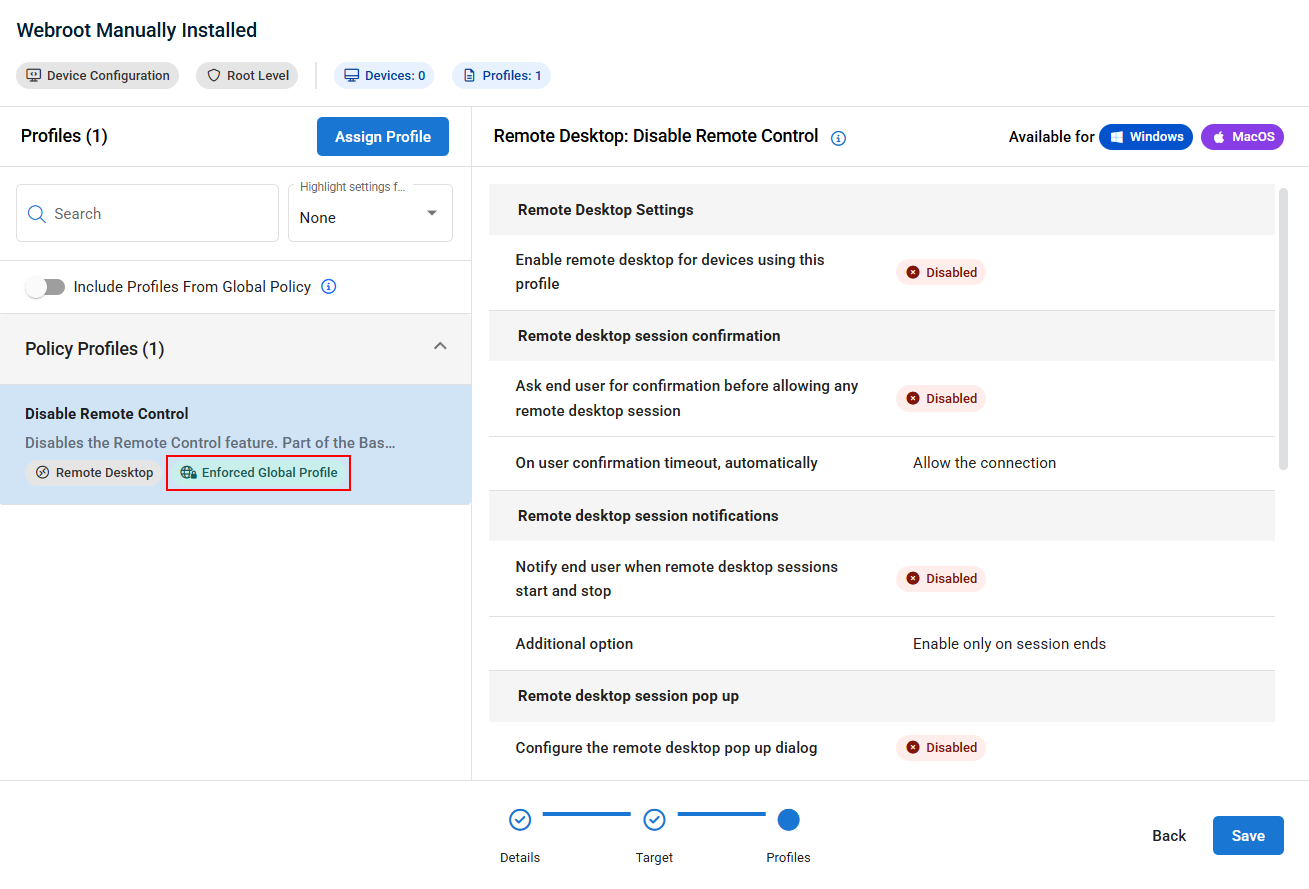Click the settings panel vertical scrollbar
This screenshot has width=1309, height=889.
(x=1283, y=328)
